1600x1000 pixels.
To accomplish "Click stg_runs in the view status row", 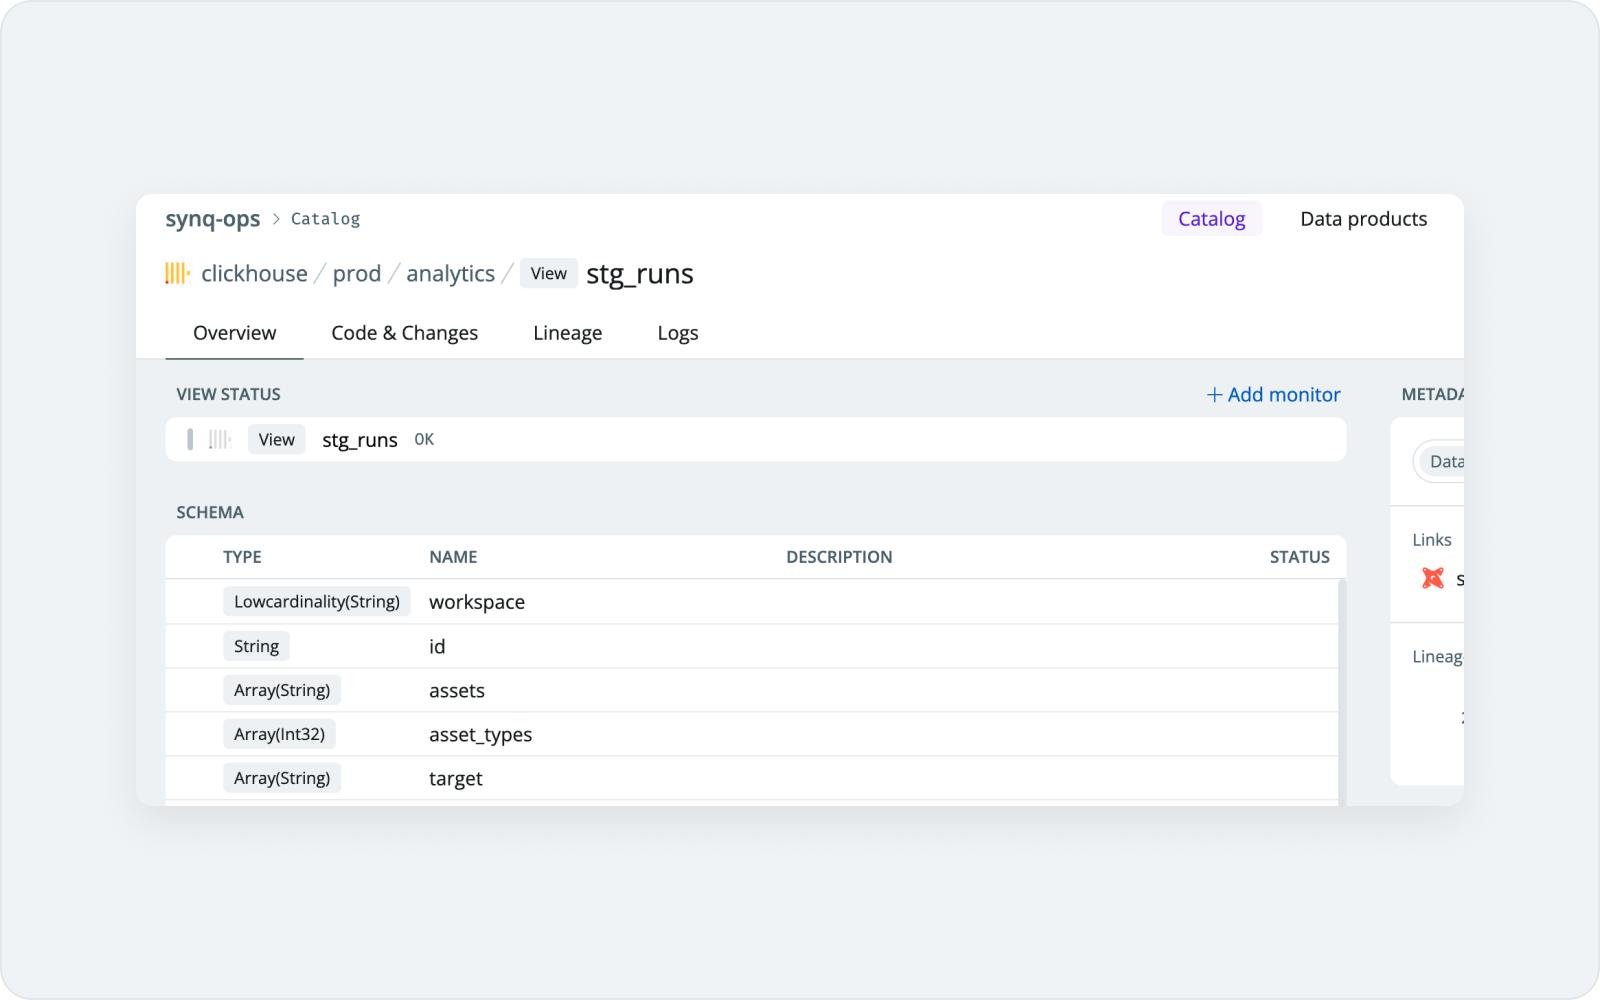I will [x=360, y=440].
